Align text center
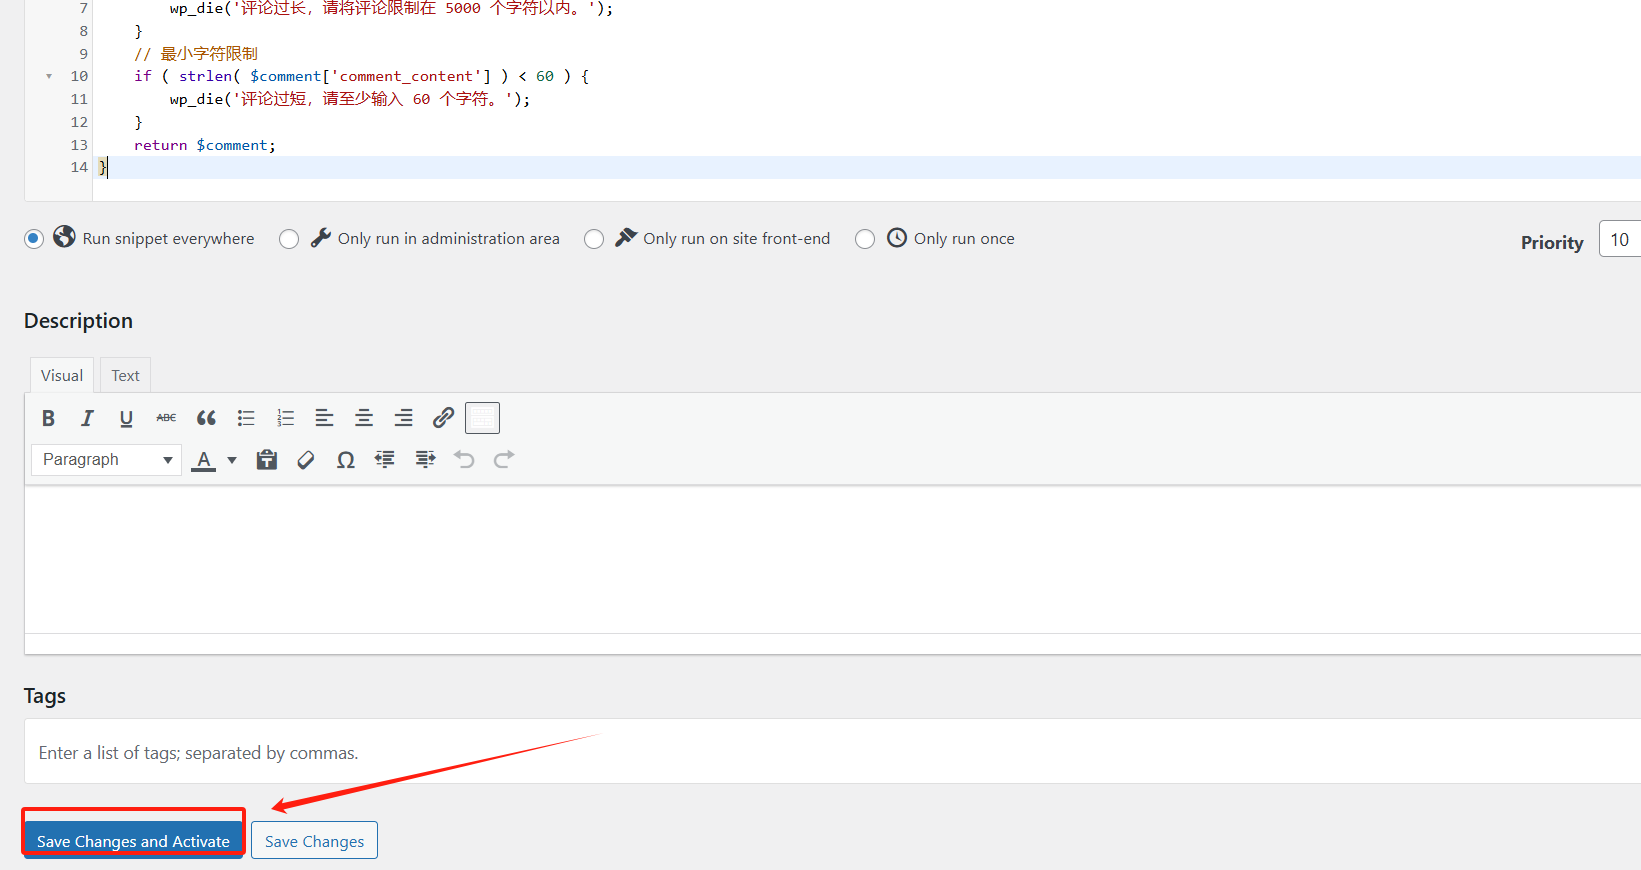The height and width of the screenshot is (870, 1641). pyautogui.click(x=364, y=418)
